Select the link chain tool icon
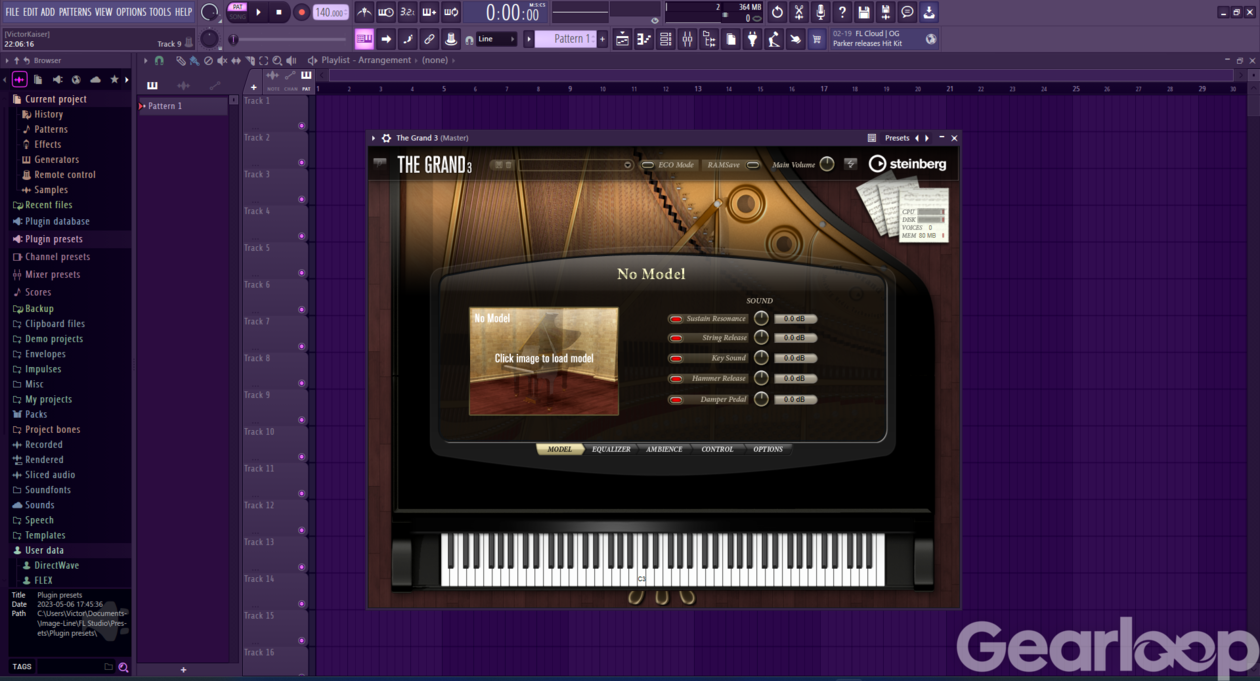1260x681 pixels. coord(429,39)
